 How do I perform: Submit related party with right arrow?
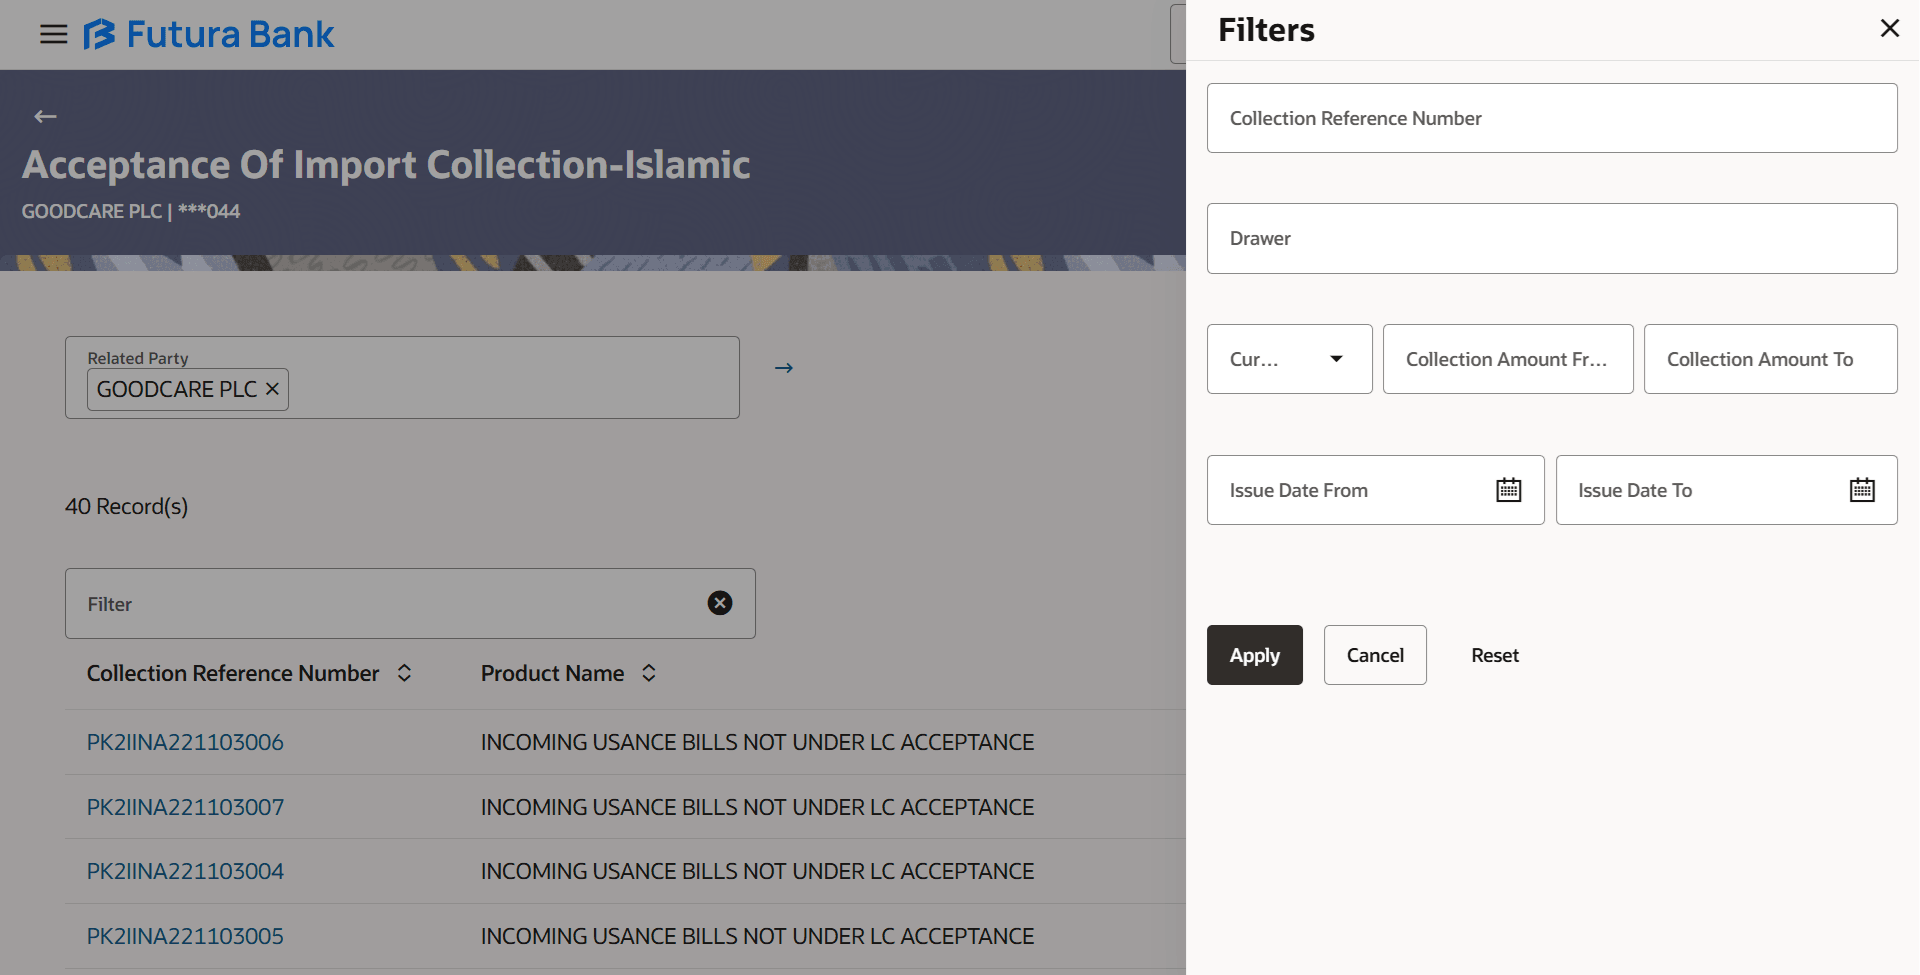pos(784,368)
